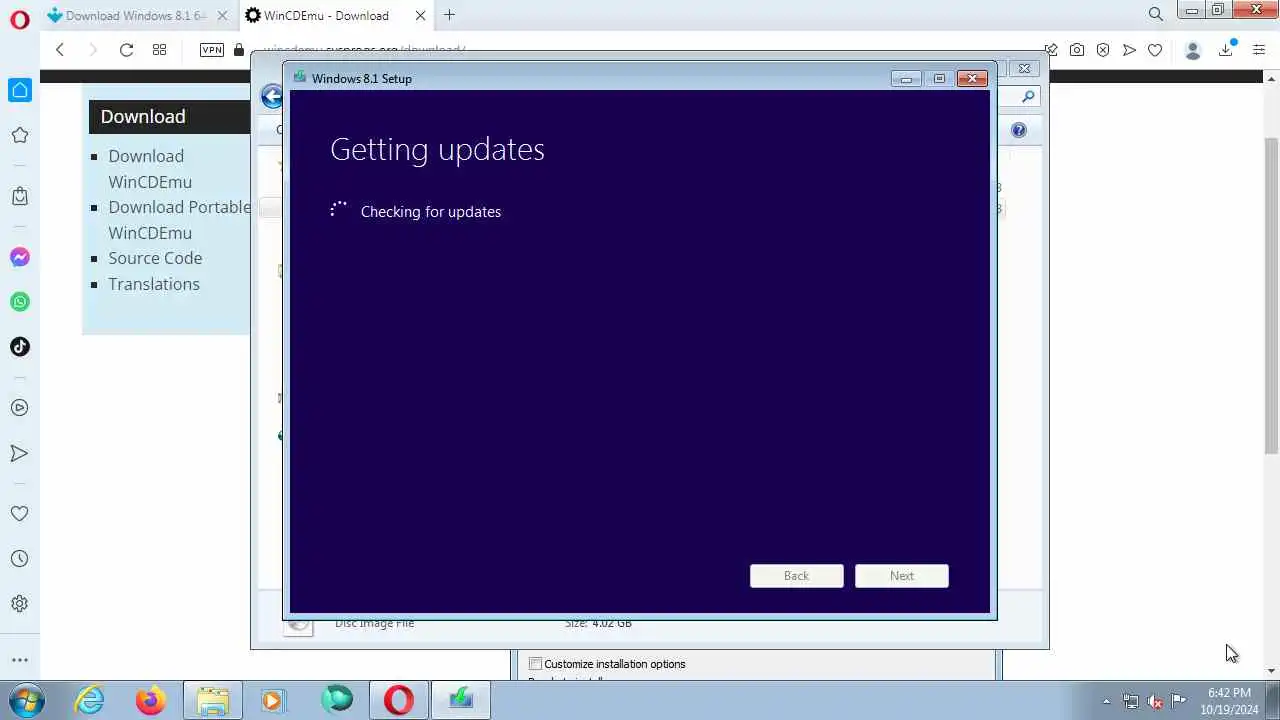Click the Download sidebar heading
1280x720 pixels.
click(143, 116)
